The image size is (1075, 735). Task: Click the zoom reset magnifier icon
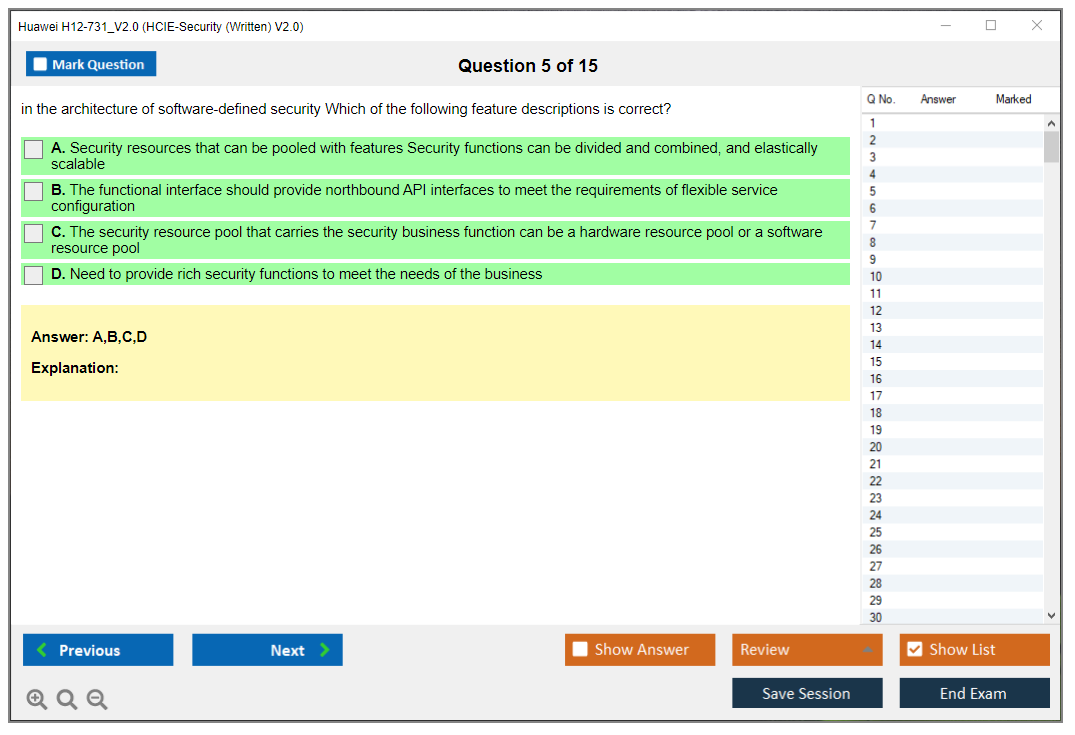pyautogui.click(x=67, y=700)
